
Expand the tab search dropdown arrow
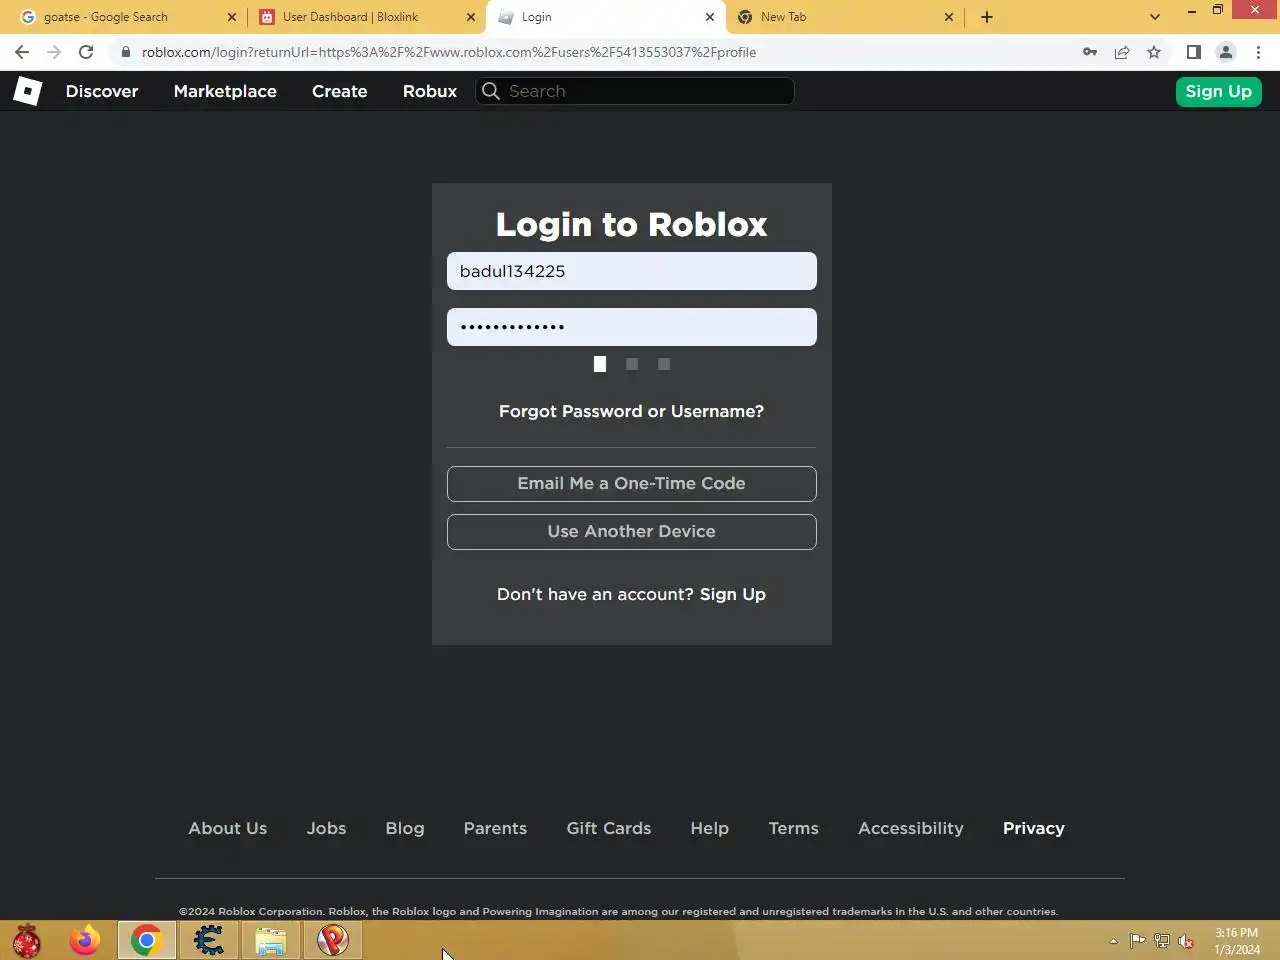[1155, 17]
